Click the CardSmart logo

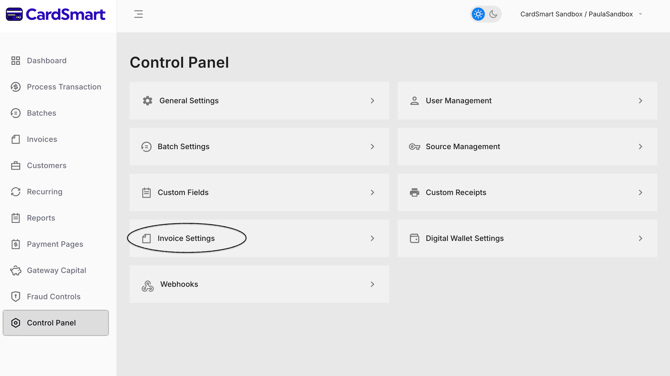coord(56,14)
